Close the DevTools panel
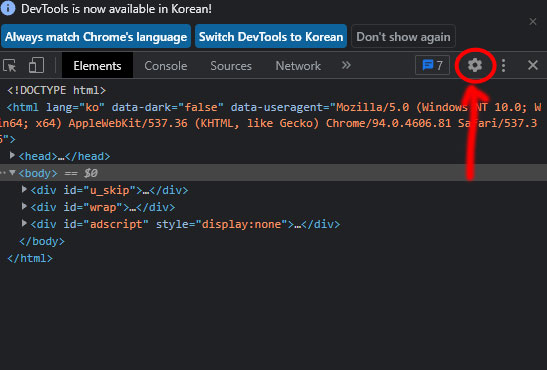 coord(533,65)
